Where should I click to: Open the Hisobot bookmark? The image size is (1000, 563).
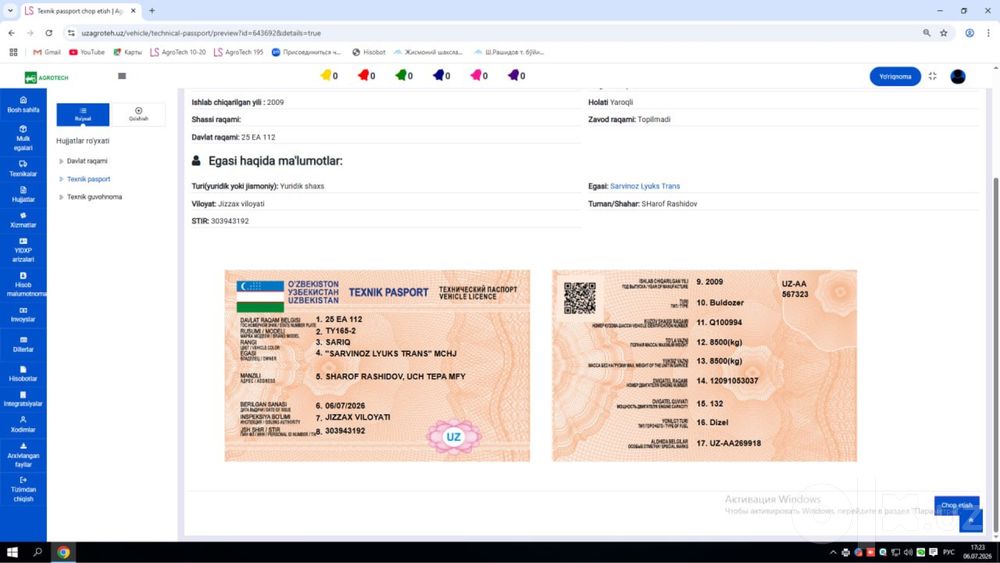(x=369, y=52)
